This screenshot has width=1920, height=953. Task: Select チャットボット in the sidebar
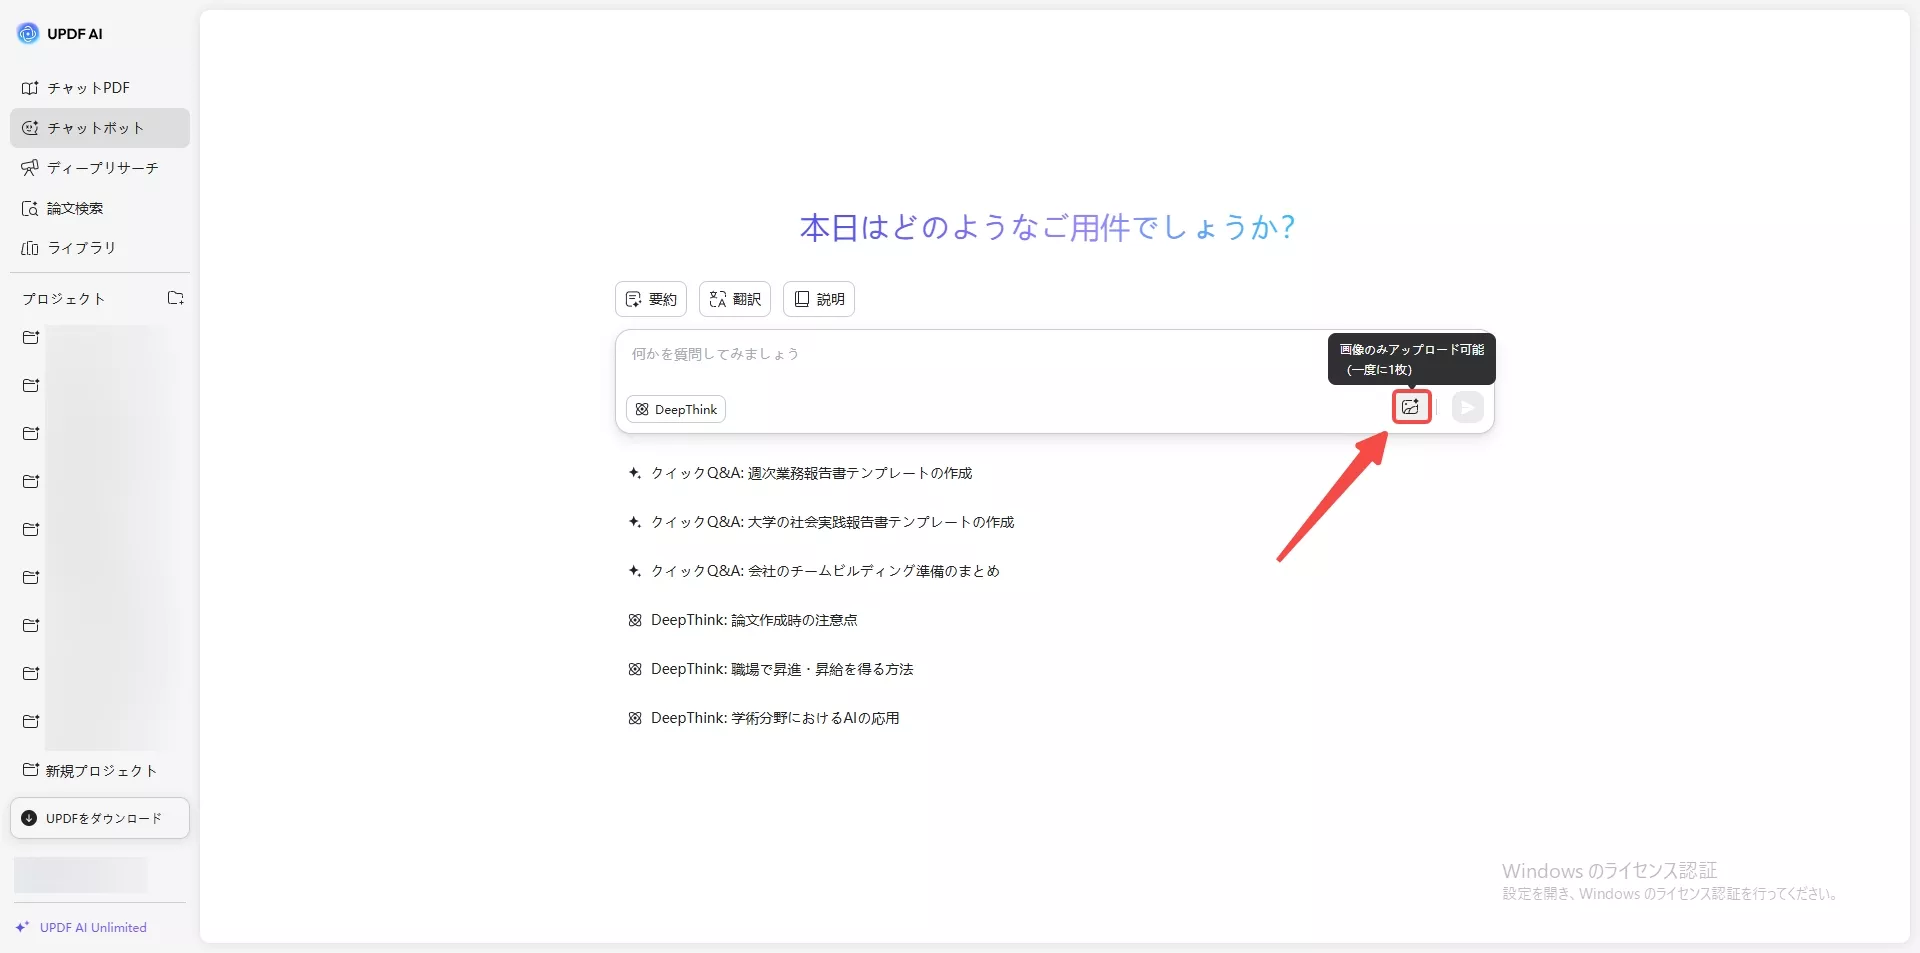pyautogui.click(x=99, y=128)
